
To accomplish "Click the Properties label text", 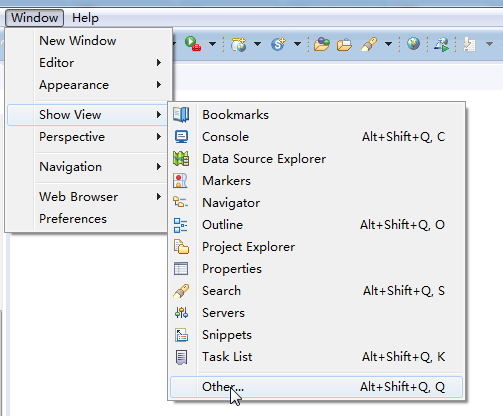I will click(232, 269).
